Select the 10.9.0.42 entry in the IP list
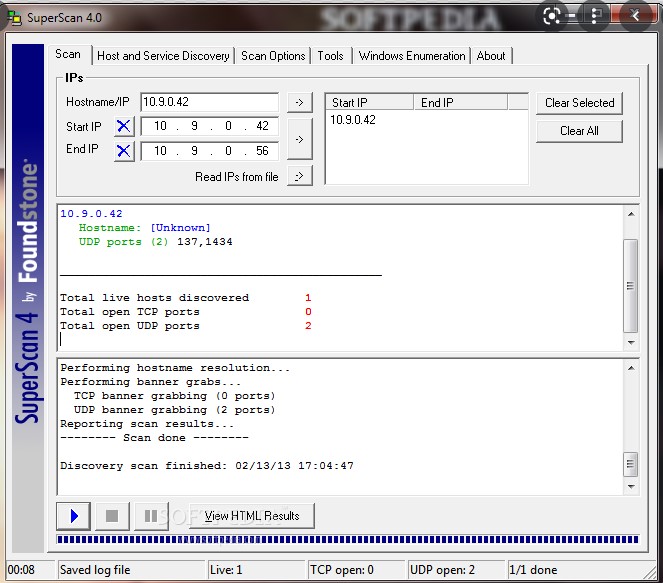Viewport: 663px width, 583px height. click(353, 120)
